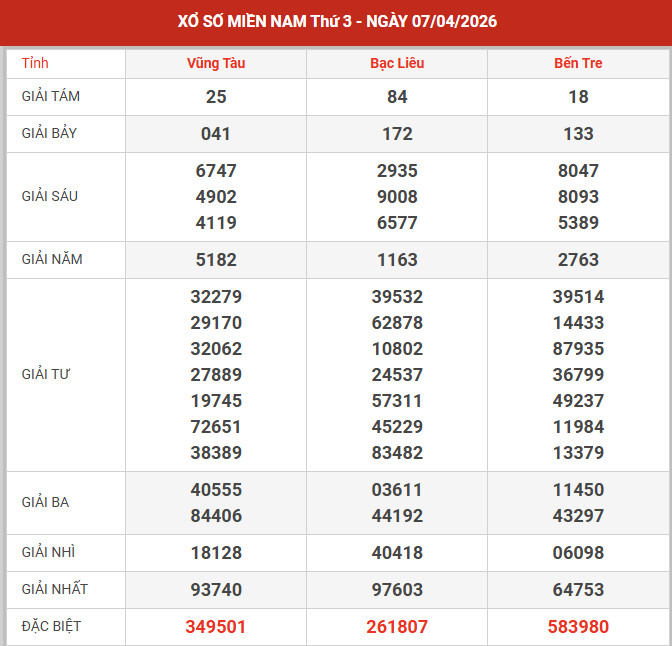The height and width of the screenshot is (646, 672).
Task: Select number 84406 in Vũng Tàu third prize
Action: tap(216, 516)
